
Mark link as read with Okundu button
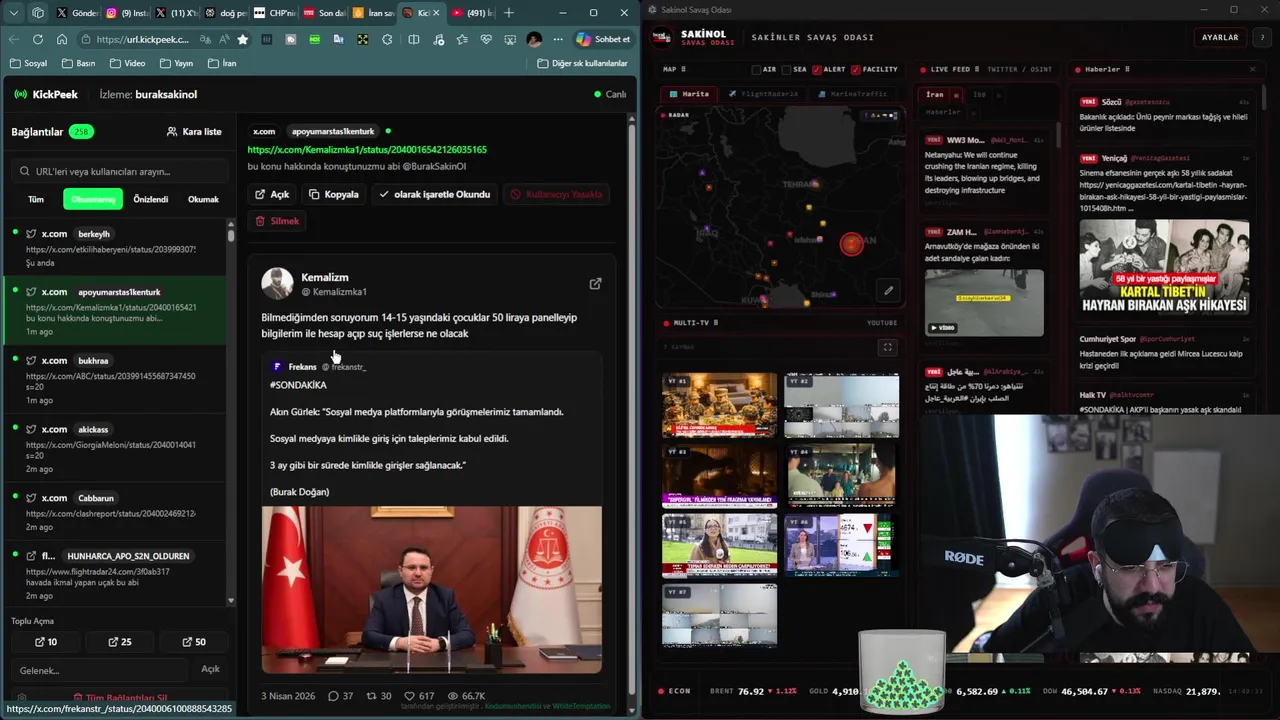[x=434, y=194]
